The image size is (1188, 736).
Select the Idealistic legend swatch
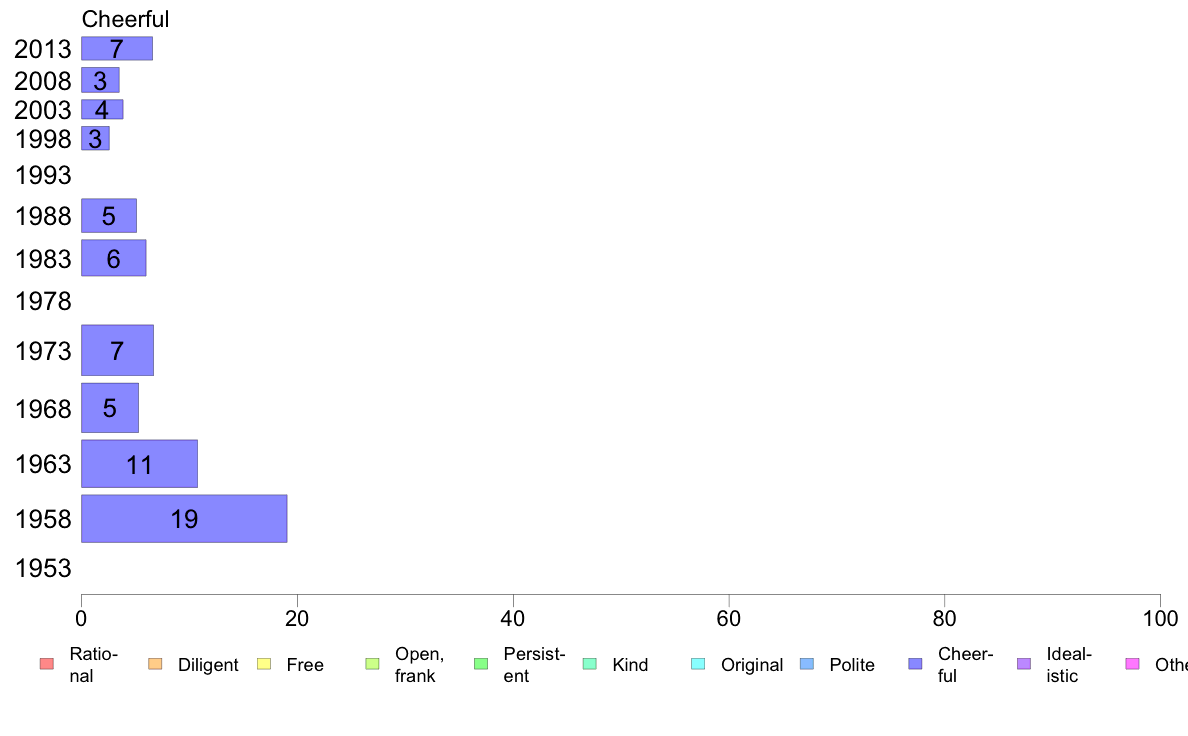pyautogui.click(x=1024, y=664)
